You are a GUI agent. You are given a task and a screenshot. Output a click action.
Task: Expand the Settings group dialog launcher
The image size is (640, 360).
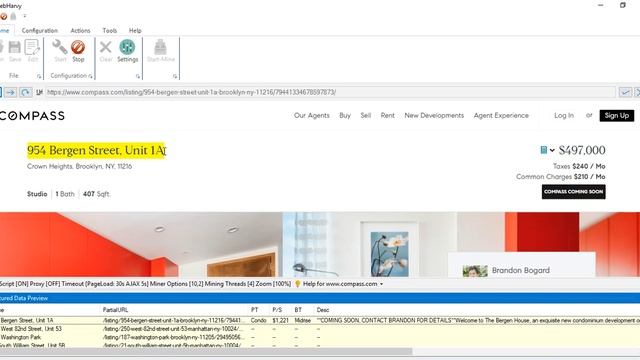coord(138,76)
